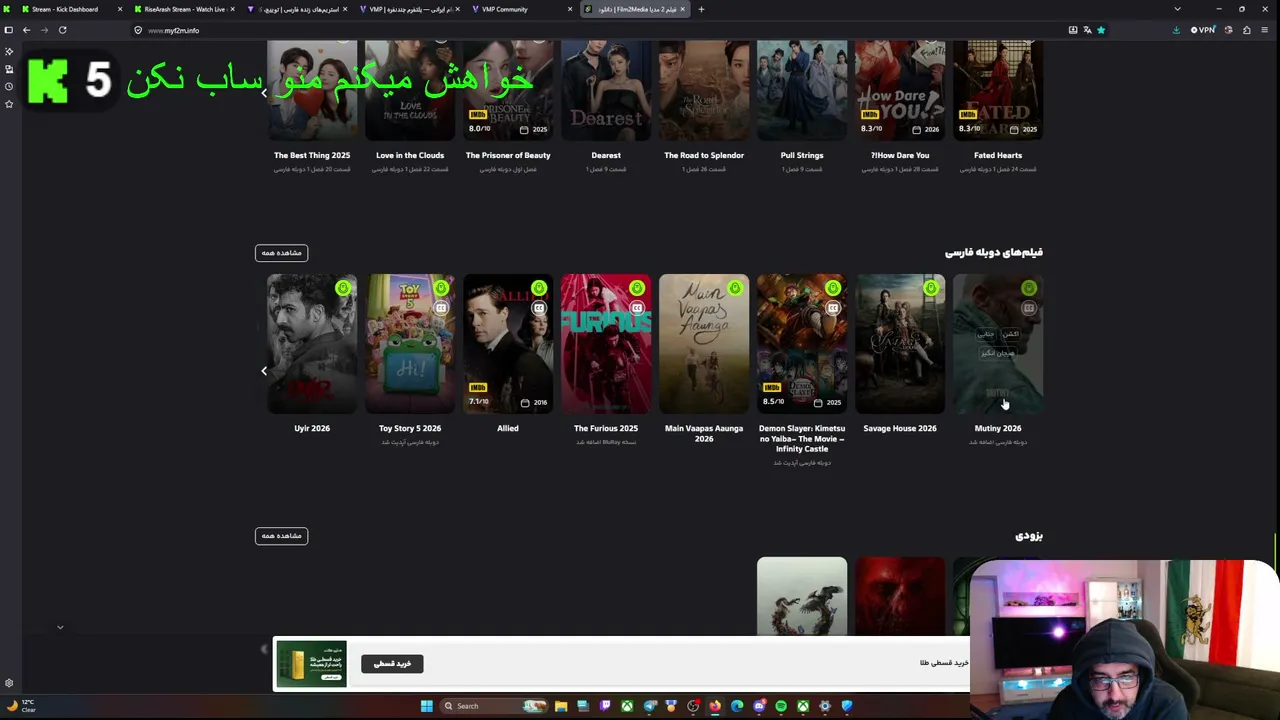Open Windows Settings gear in the taskbar
Viewport: 1280px width, 720px height.
(825, 706)
